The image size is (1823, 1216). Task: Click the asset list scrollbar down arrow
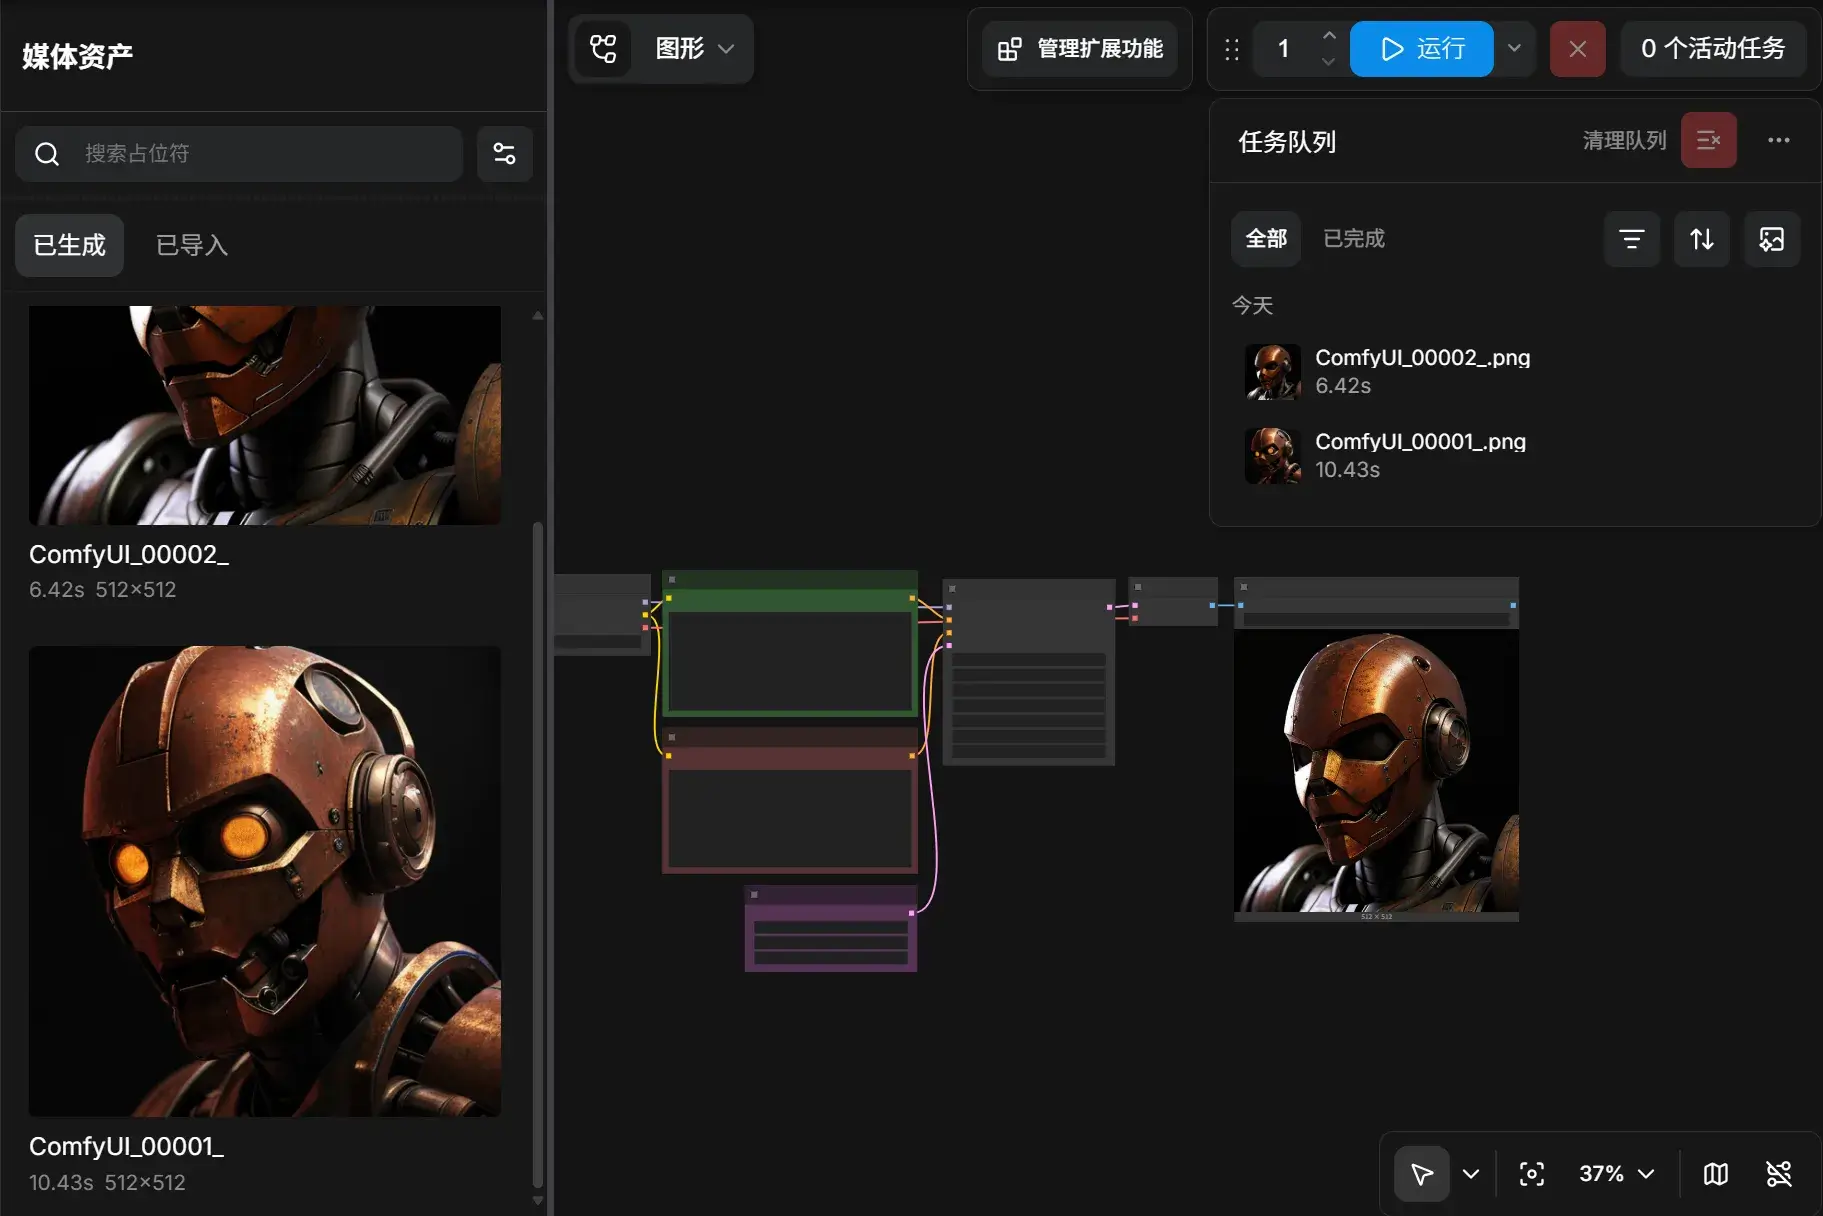pos(538,1200)
